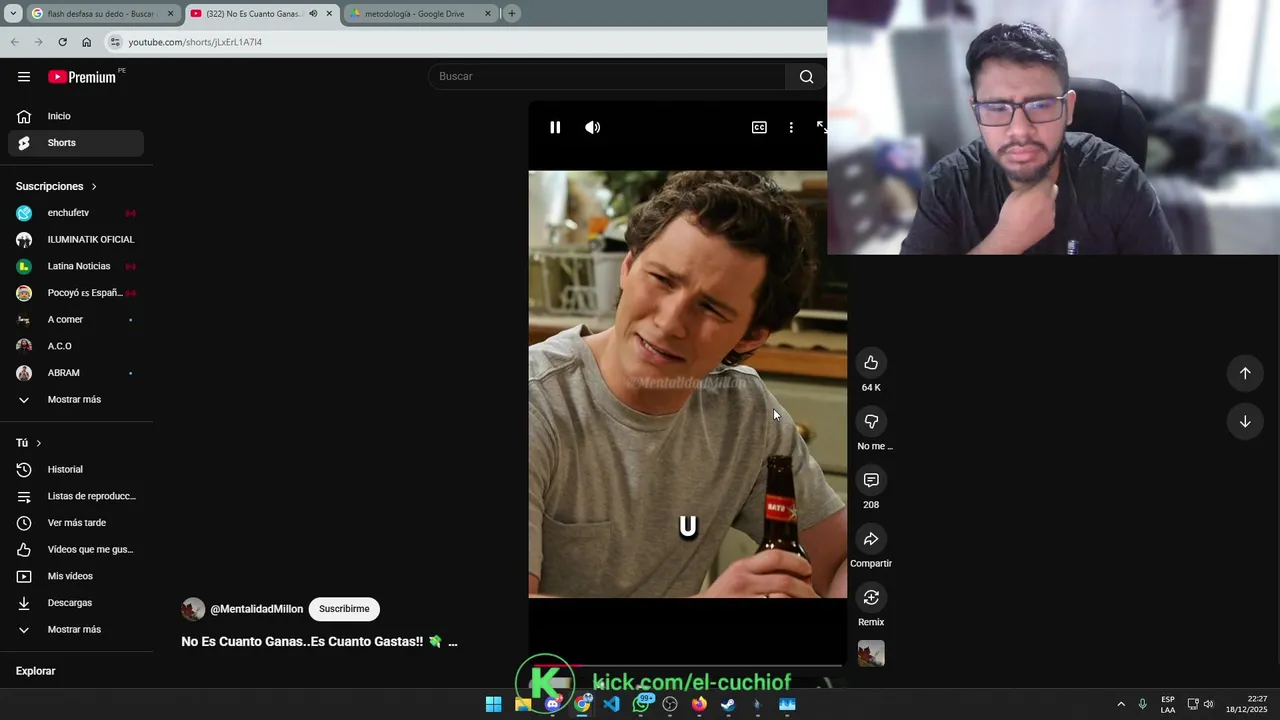The height and width of the screenshot is (720, 1280).
Task: Open ILUMINATIK OFICIAL channel
Action: coord(76,240)
